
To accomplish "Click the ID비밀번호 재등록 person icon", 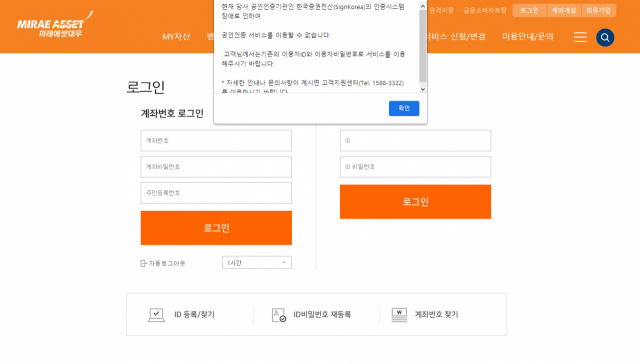I will (279, 315).
